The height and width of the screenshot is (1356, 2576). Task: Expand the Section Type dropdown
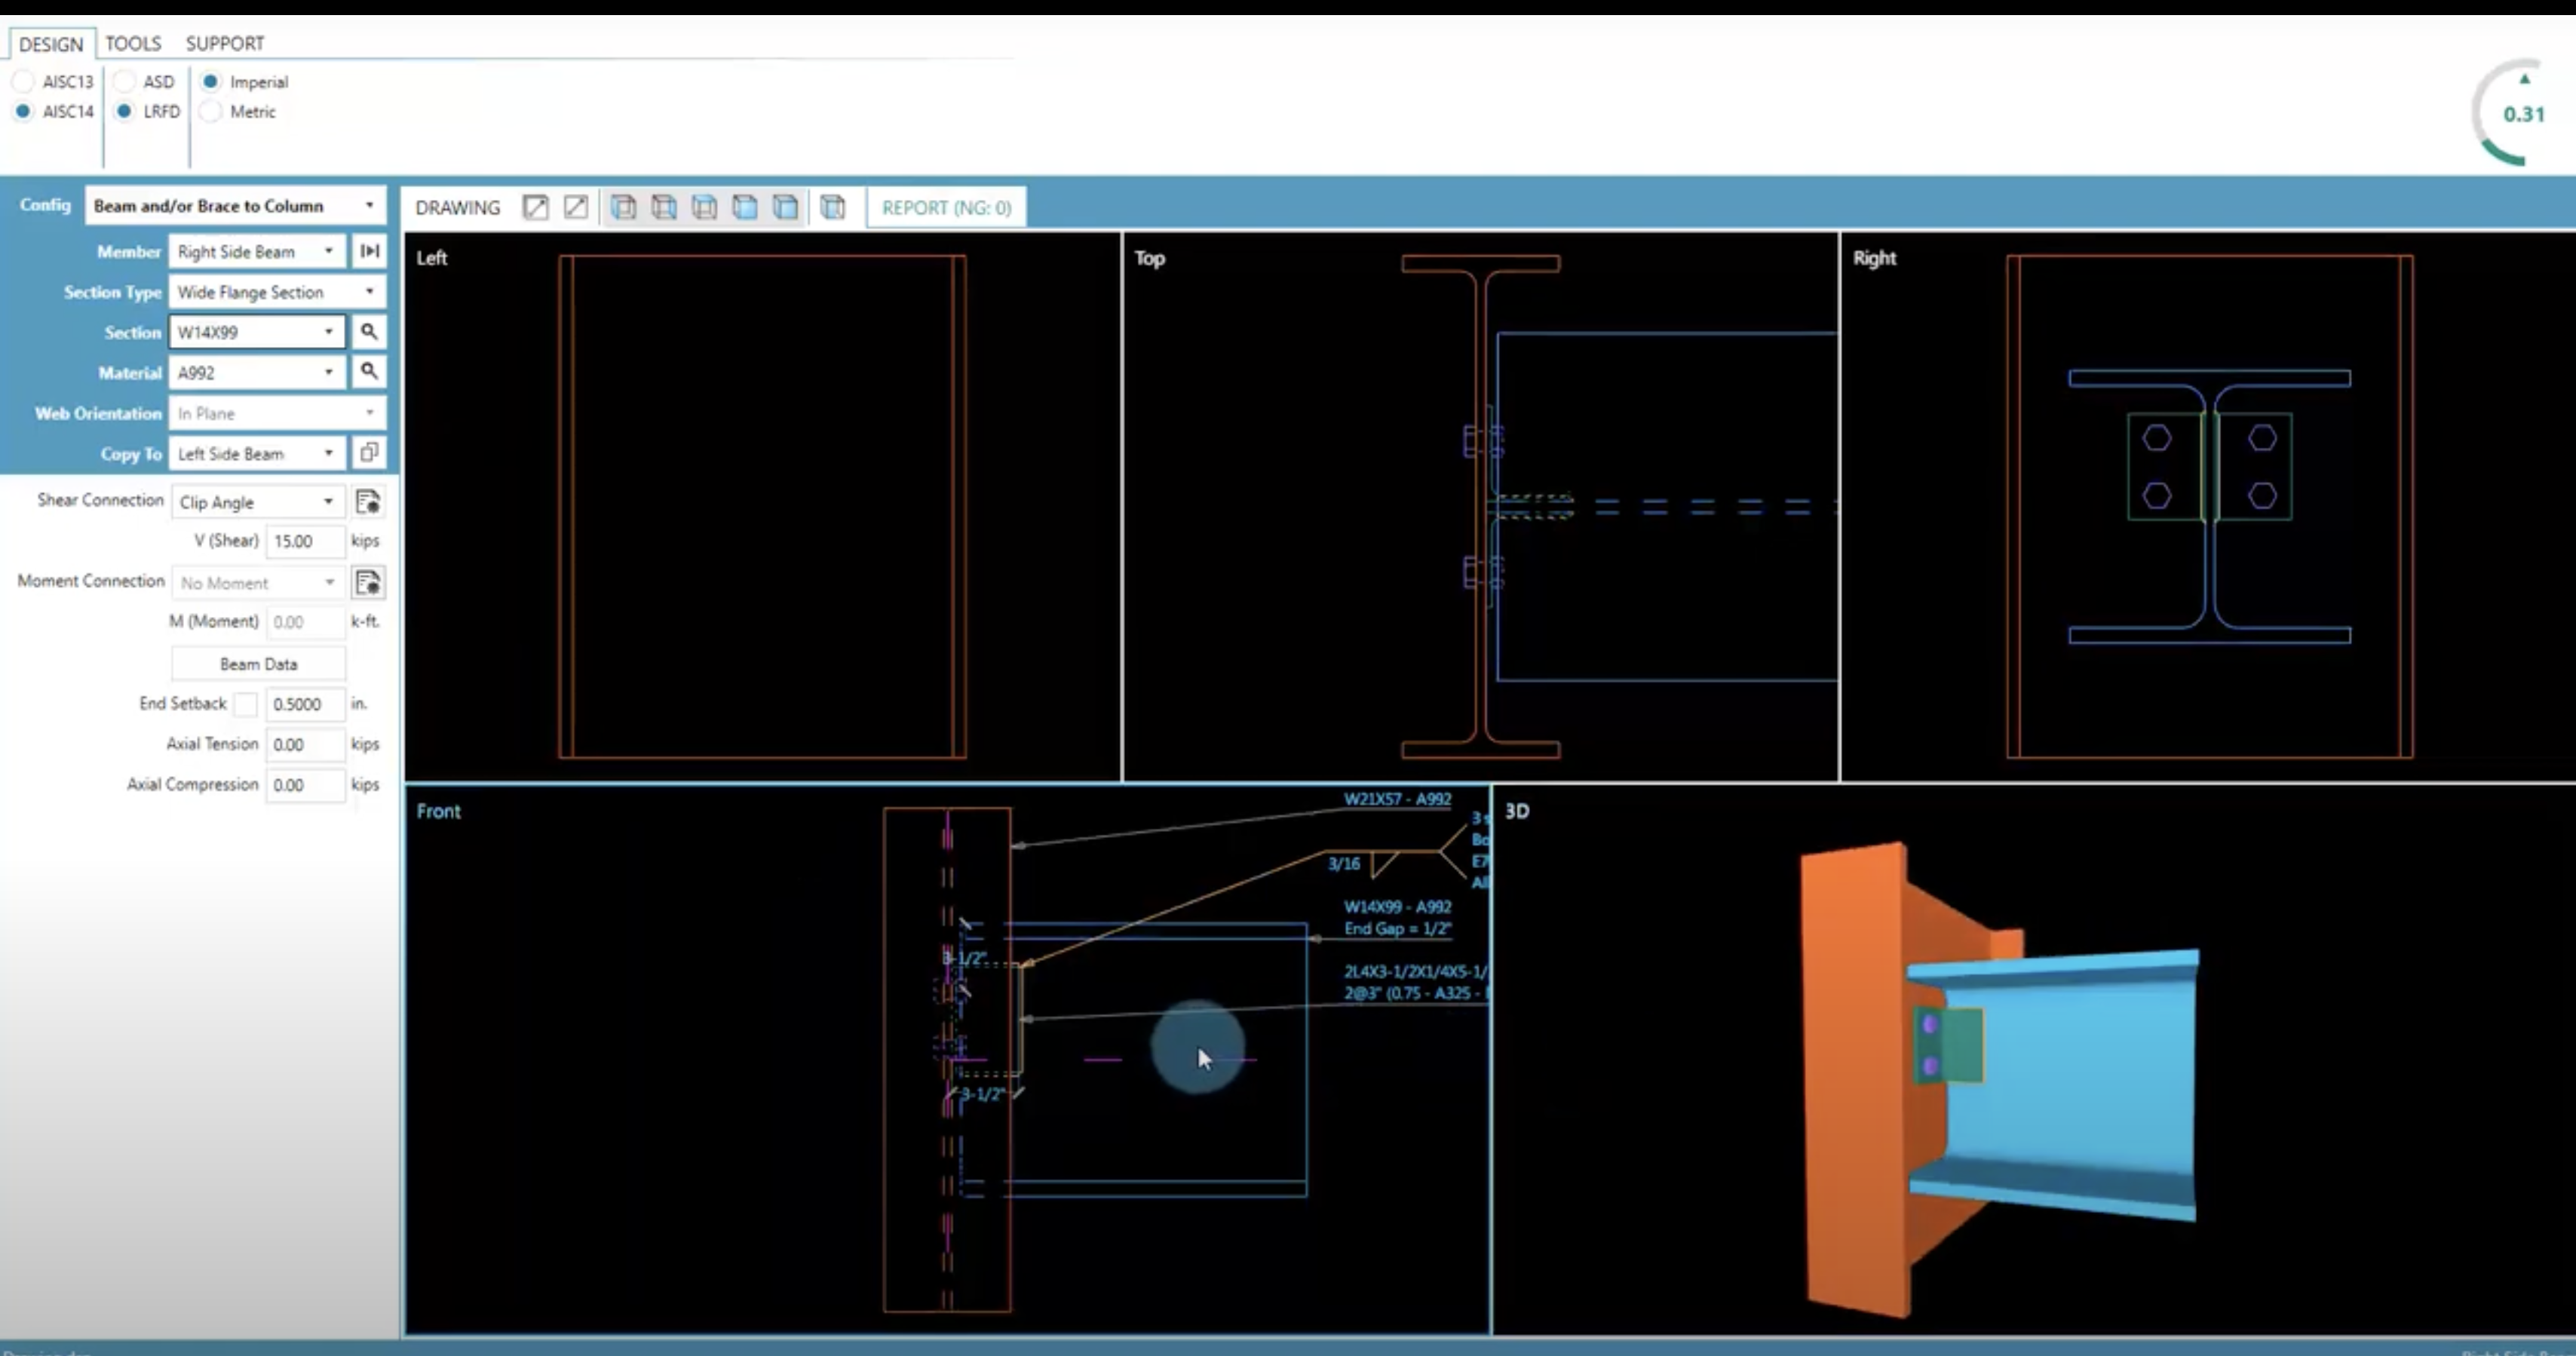coord(277,291)
